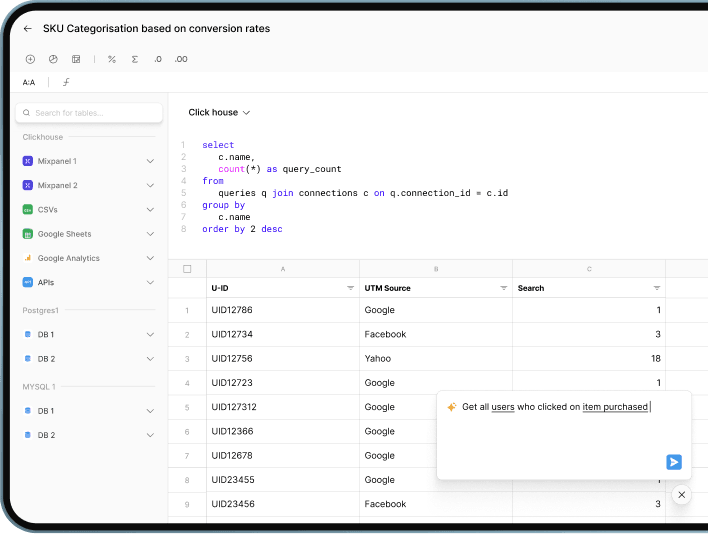Screen dimensions: 708x535
Task: Select CSVs in the sidebar
Action: 47,210
